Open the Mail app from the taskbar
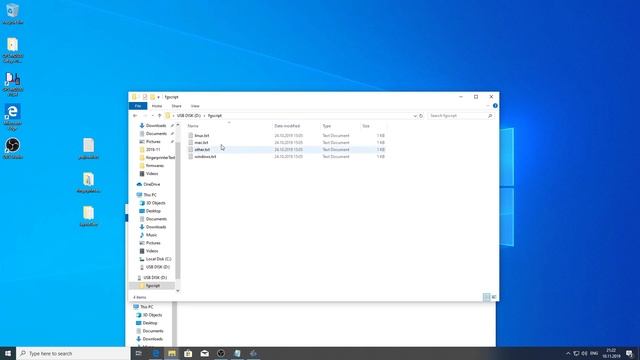640x360 pixels. pos(204,353)
